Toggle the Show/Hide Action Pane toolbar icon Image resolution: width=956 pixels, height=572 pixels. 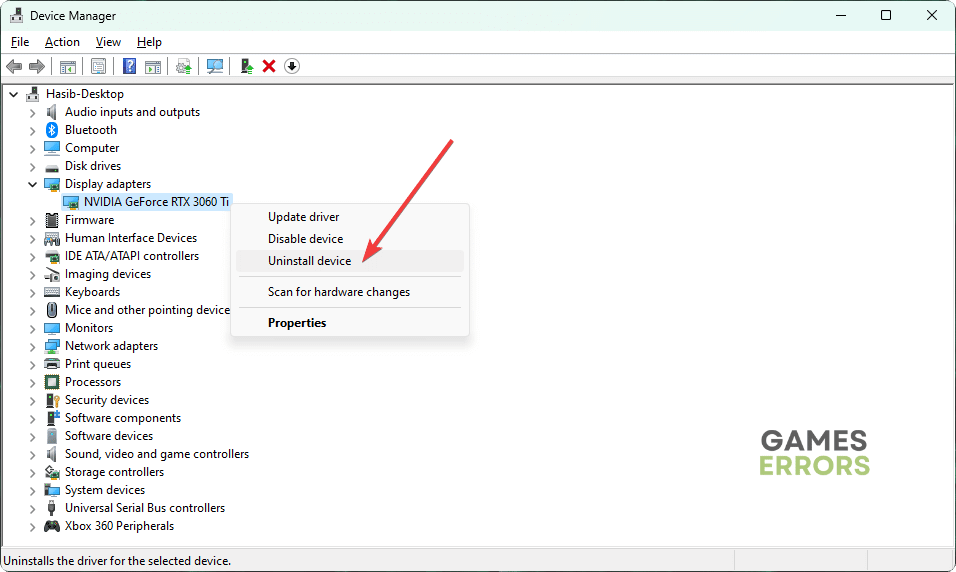152,66
